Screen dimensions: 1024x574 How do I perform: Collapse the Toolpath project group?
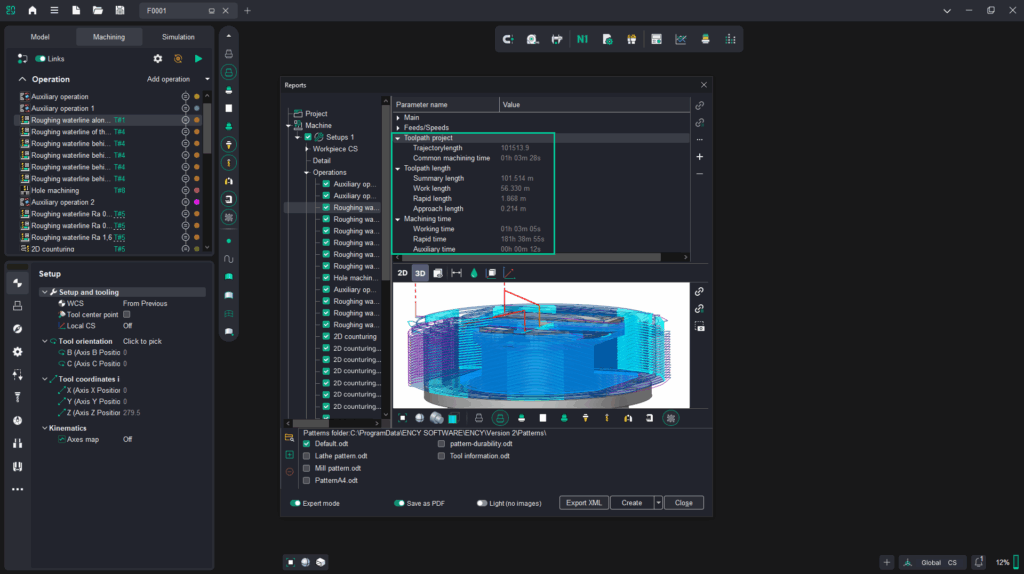click(x=398, y=138)
